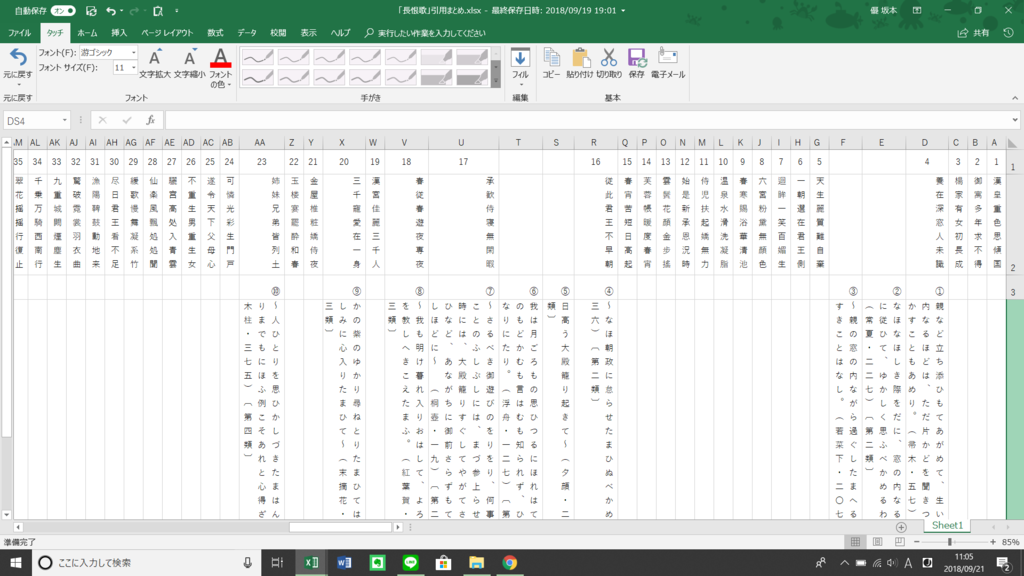Switch to Page Layout view in status bar
The image size is (1024, 576).
pyautogui.click(x=877, y=542)
